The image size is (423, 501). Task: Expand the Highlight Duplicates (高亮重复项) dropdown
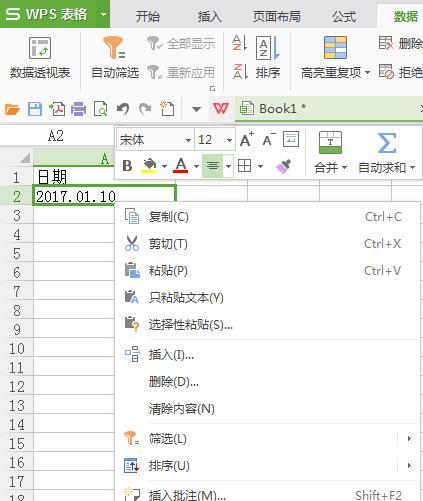(367, 72)
